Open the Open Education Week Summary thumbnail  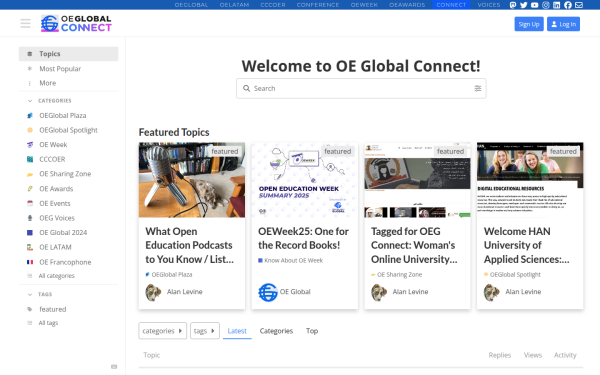click(305, 180)
